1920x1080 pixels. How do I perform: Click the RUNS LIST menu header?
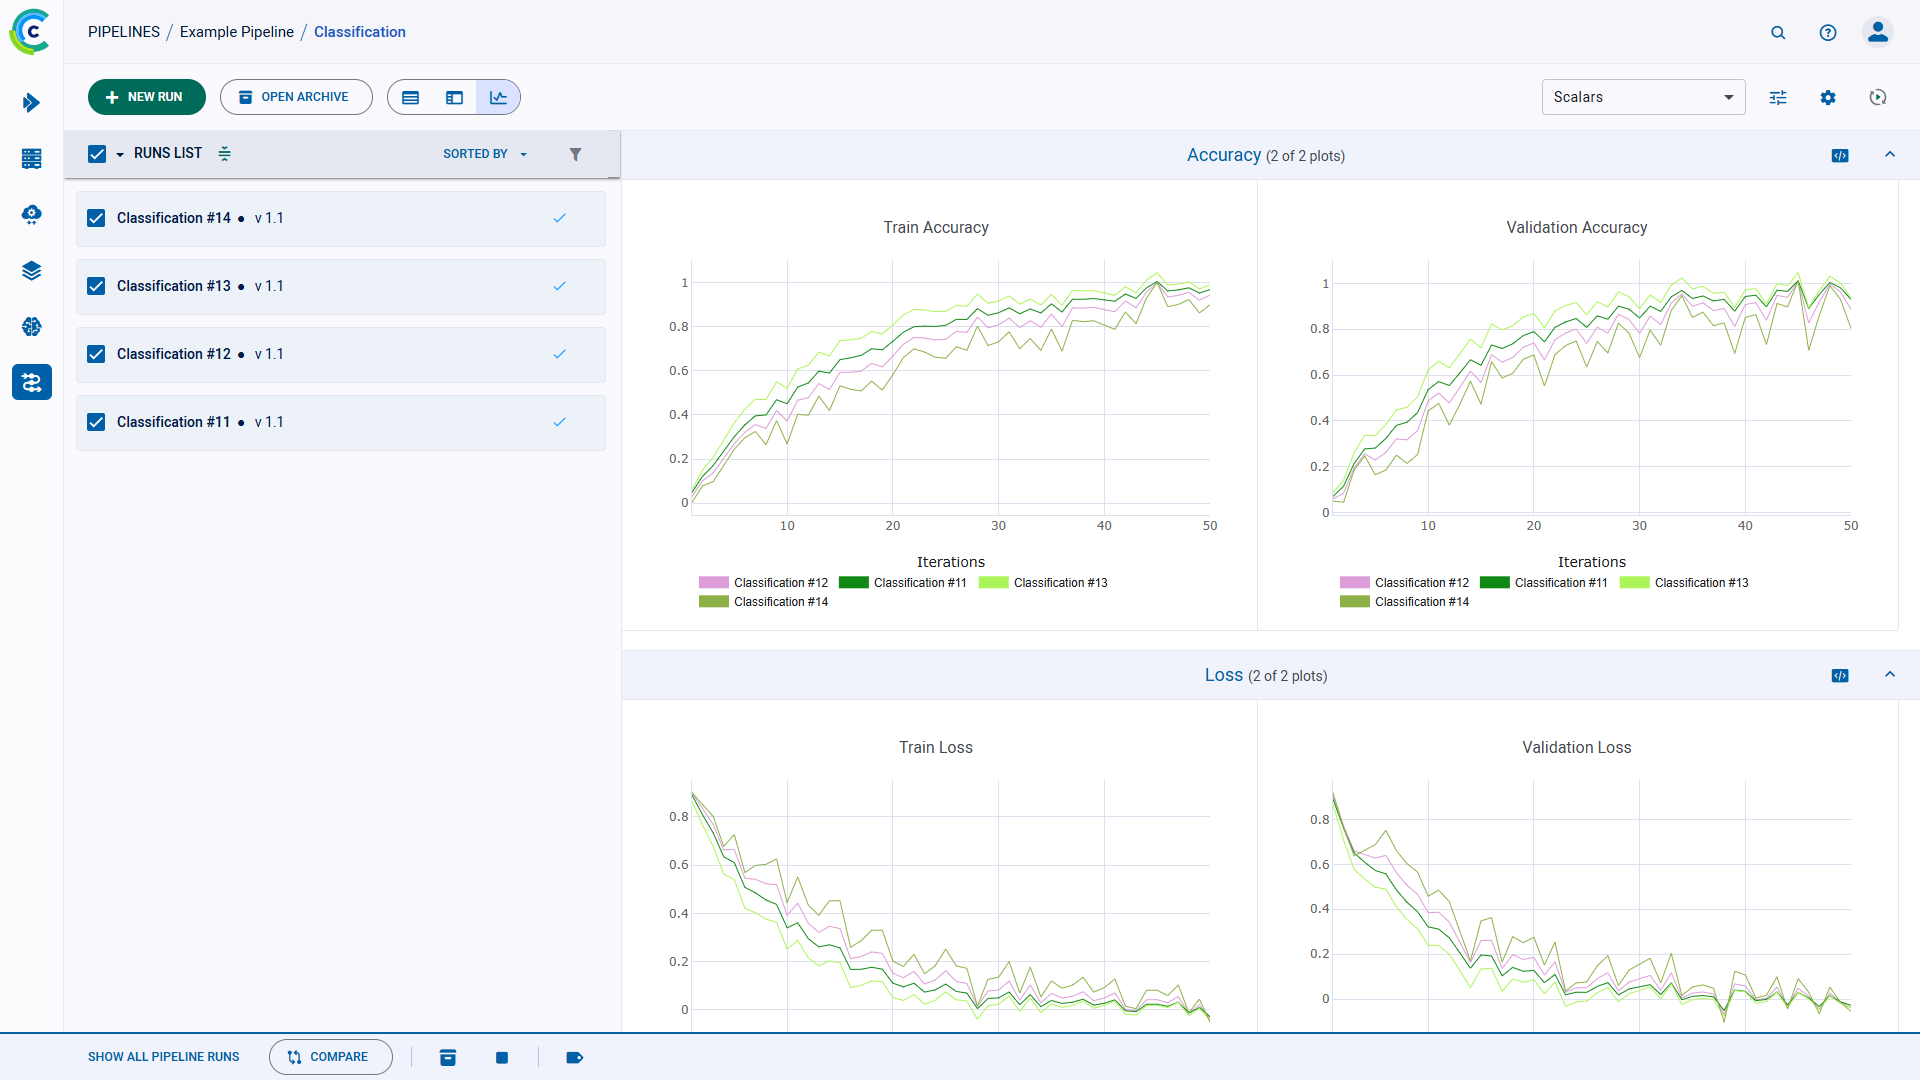point(167,152)
